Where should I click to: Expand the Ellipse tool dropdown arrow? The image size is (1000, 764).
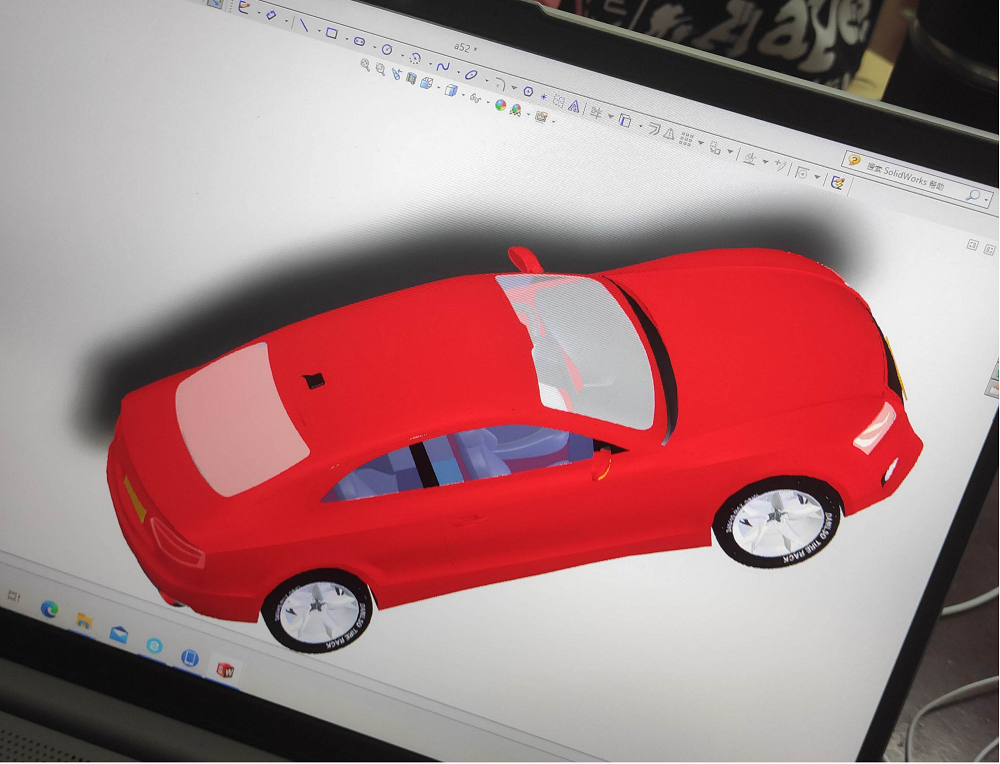(x=485, y=80)
